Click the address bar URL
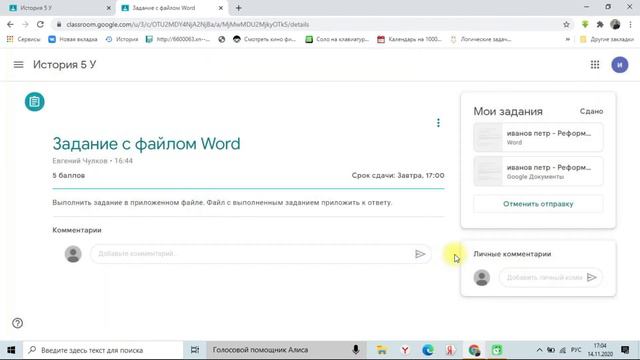This screenshot has height=360, width=640. [x=187, y=24]
